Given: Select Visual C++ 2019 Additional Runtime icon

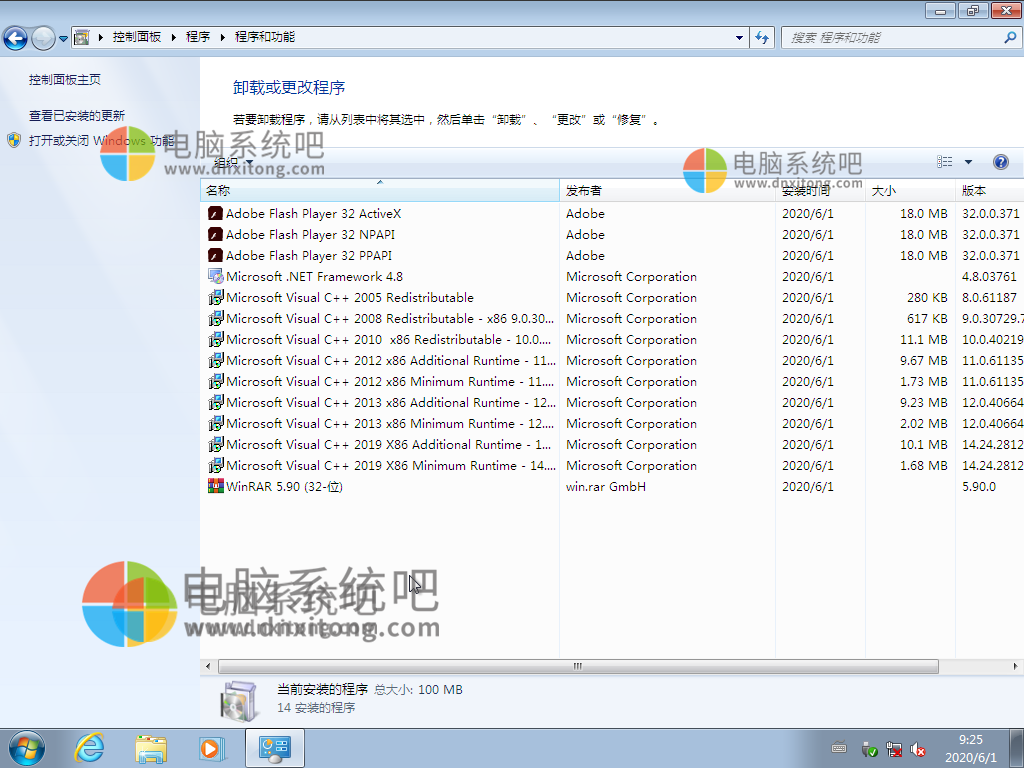Looking at the screenshot, I should [216, 444].
